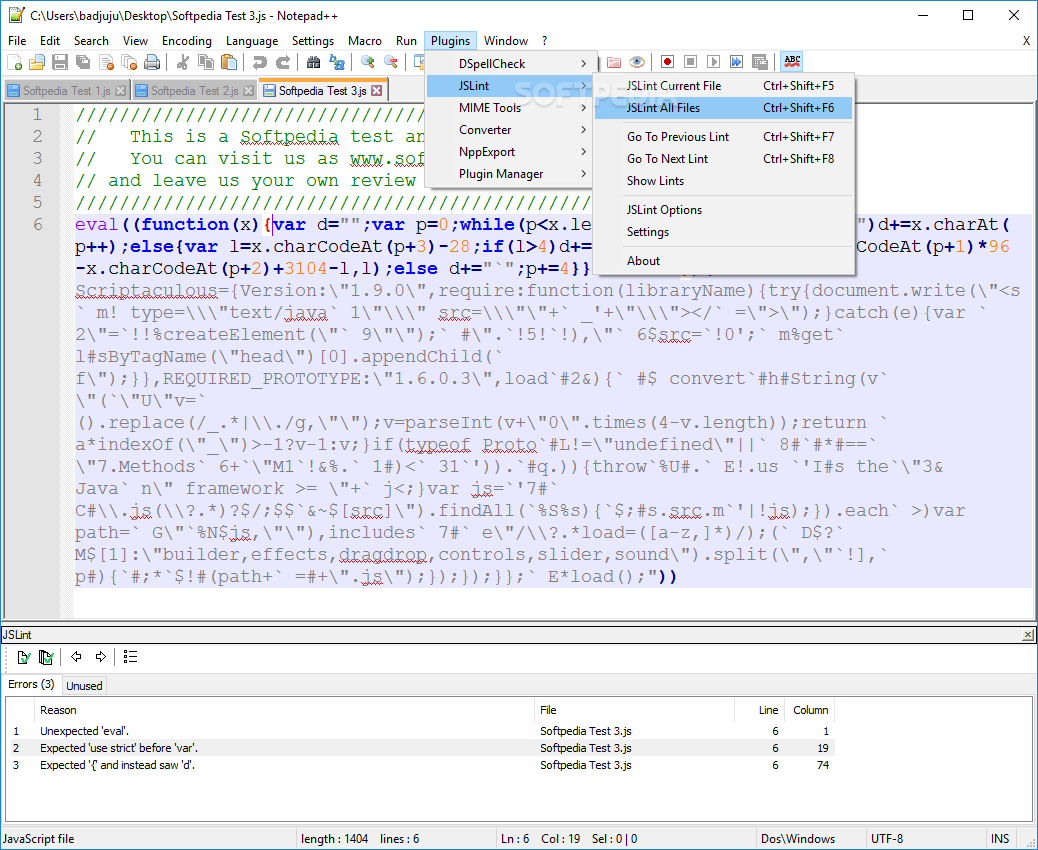Click the Save file toolbar icon
The width and height of the screenshot is (1038, 850).
tap(60, 62)
